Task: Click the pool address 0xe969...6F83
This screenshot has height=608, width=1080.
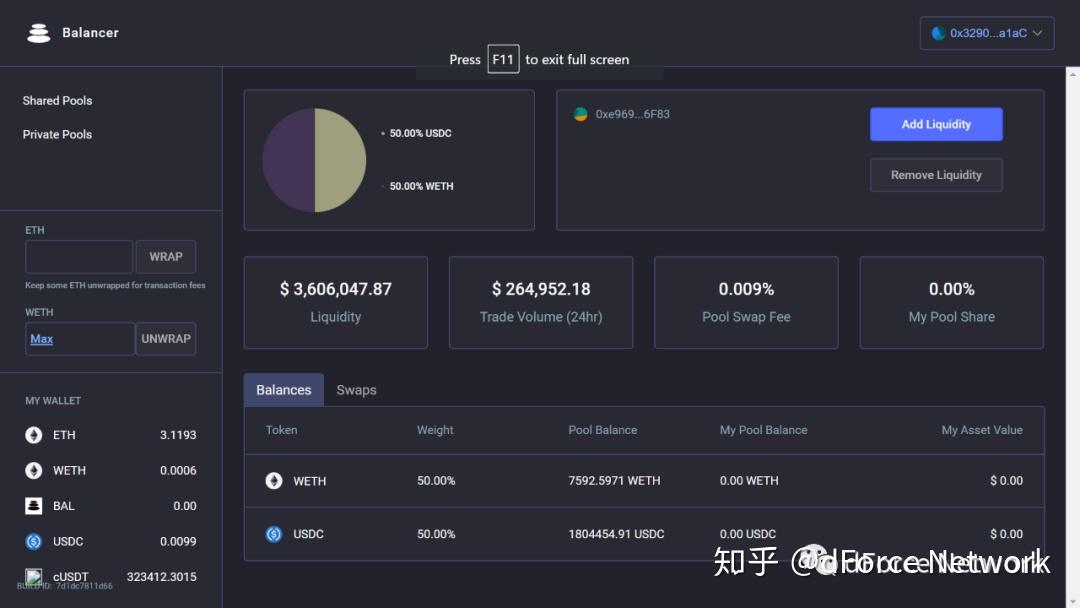Action: 632,114
